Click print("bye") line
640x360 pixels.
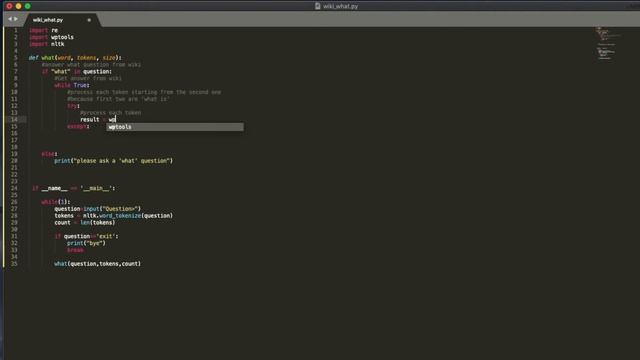[x=86, y=243]
